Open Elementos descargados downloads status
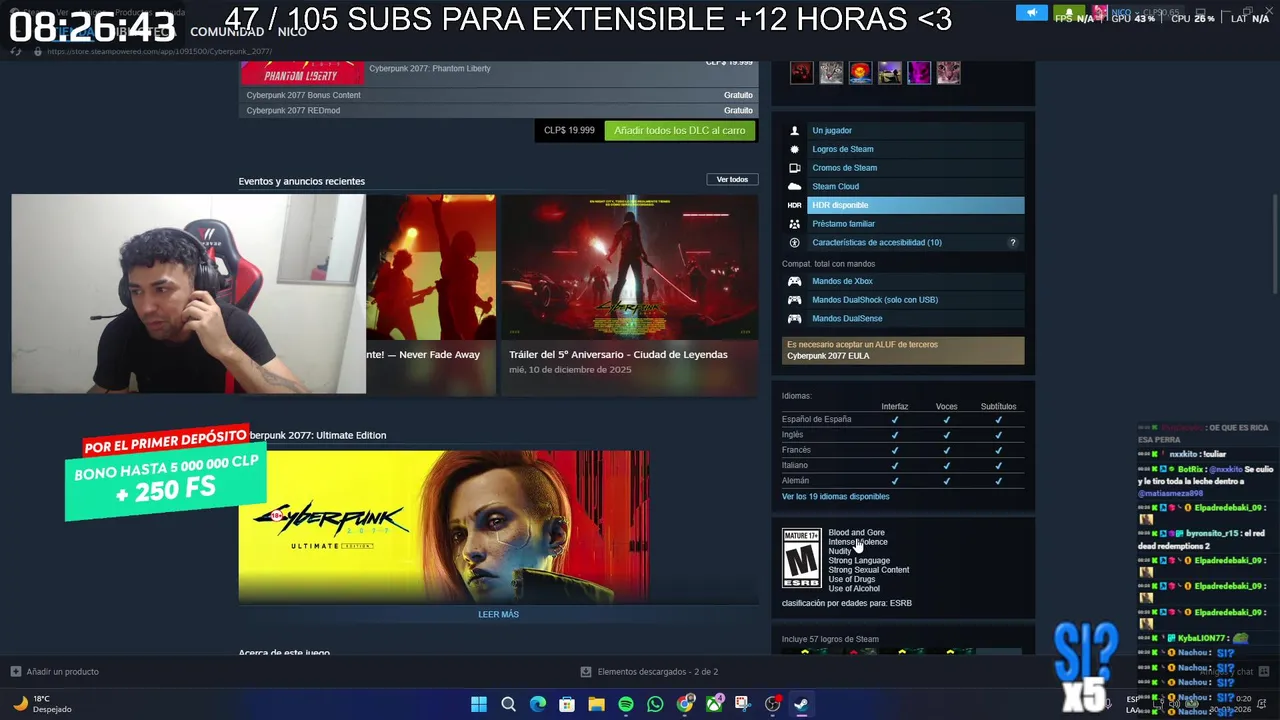This screenshot has width=1280, height=720. tap(650, 672)
